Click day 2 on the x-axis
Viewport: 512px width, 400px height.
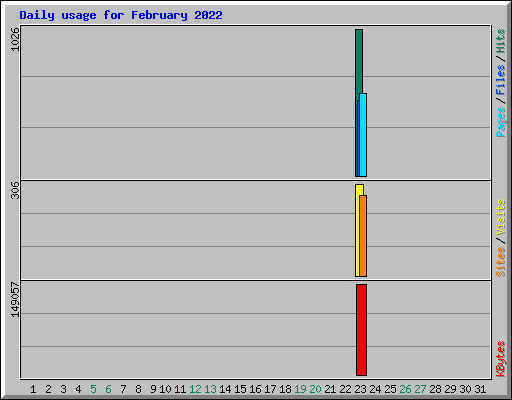[x=48, y=389]
